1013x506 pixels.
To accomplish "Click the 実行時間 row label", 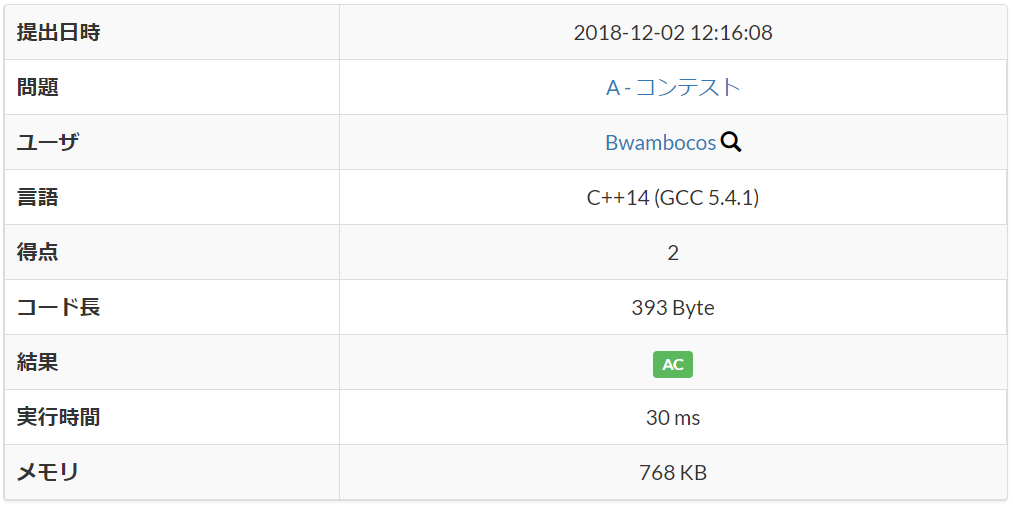I will point(59,417).
